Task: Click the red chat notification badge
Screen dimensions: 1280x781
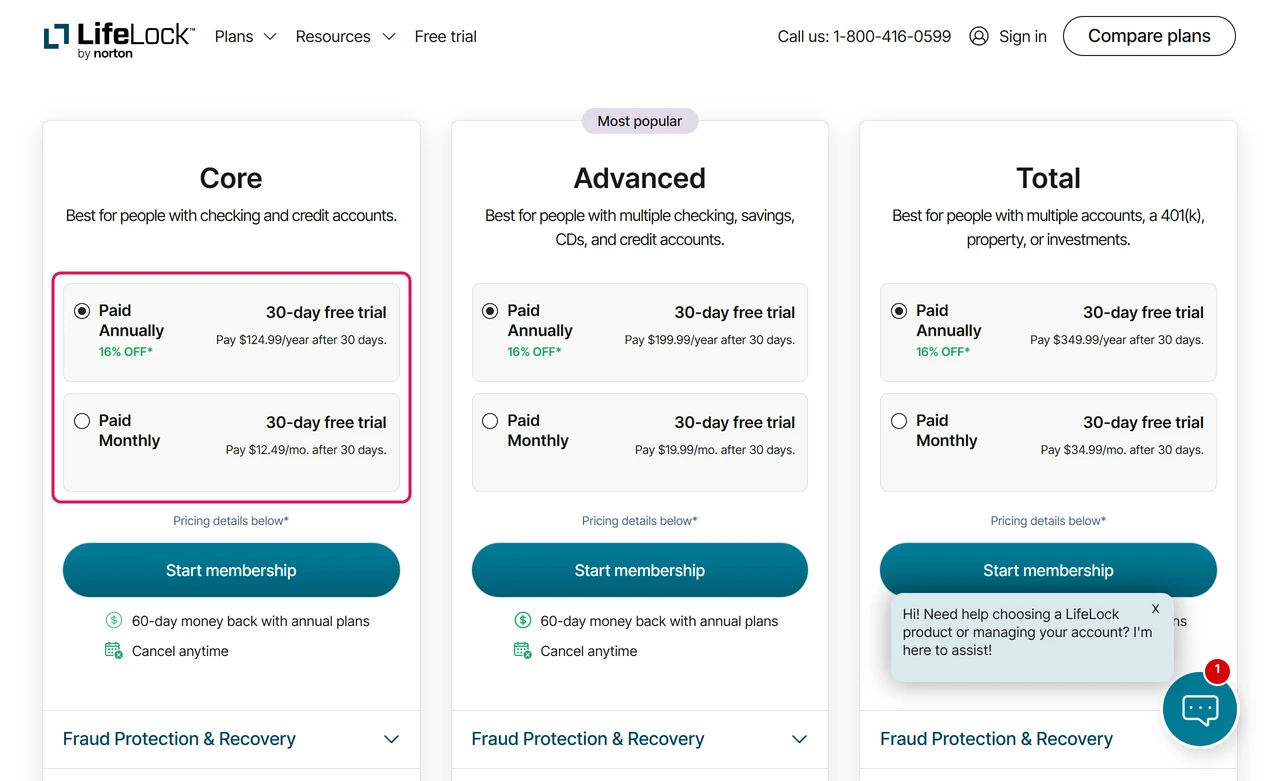Action: [x=1217, y=670]
